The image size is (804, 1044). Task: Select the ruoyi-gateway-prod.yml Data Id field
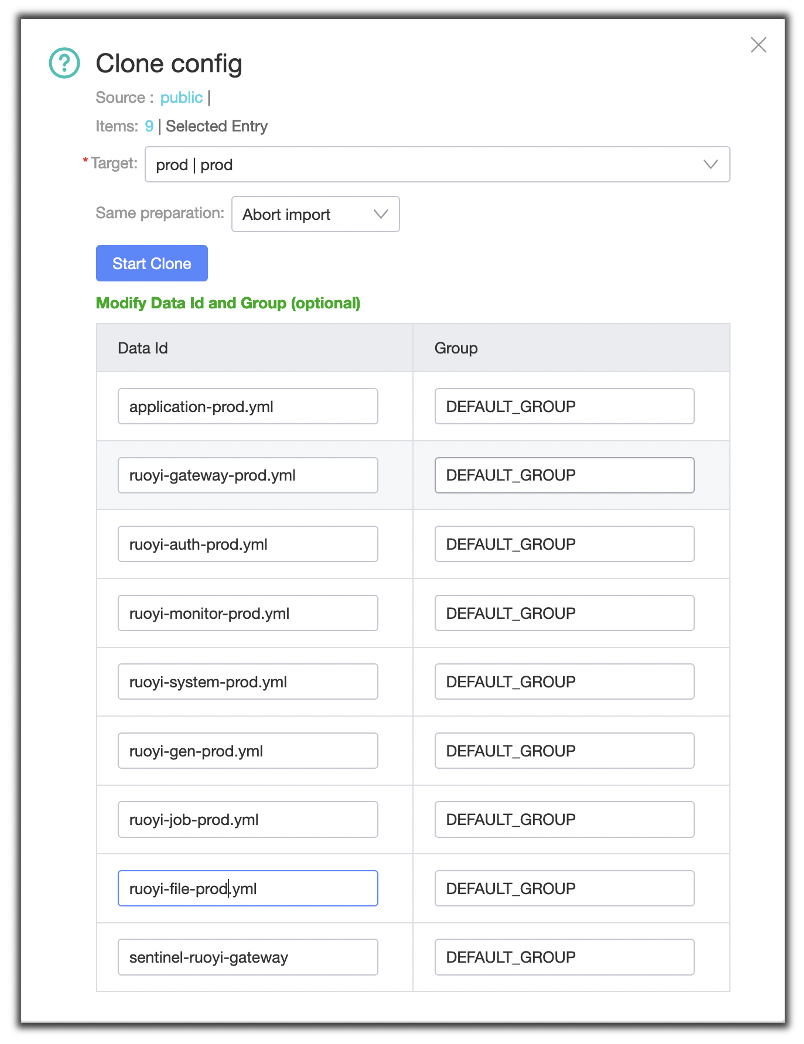click(248, 475)
